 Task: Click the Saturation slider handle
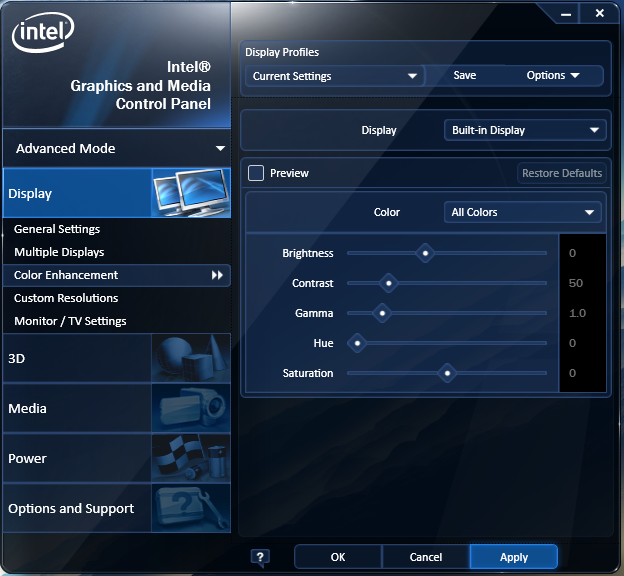pyautogui.click(x=447, y=373)
